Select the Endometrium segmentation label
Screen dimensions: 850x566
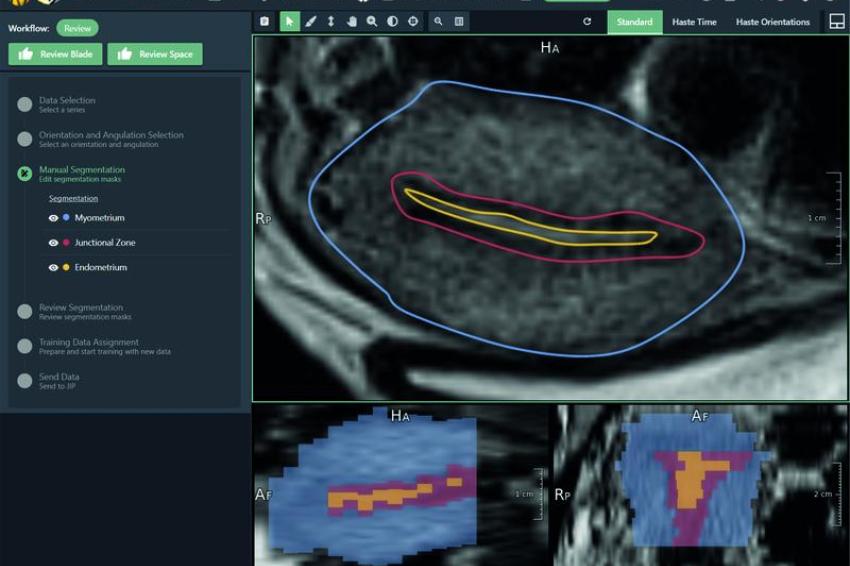coord(101,268)
